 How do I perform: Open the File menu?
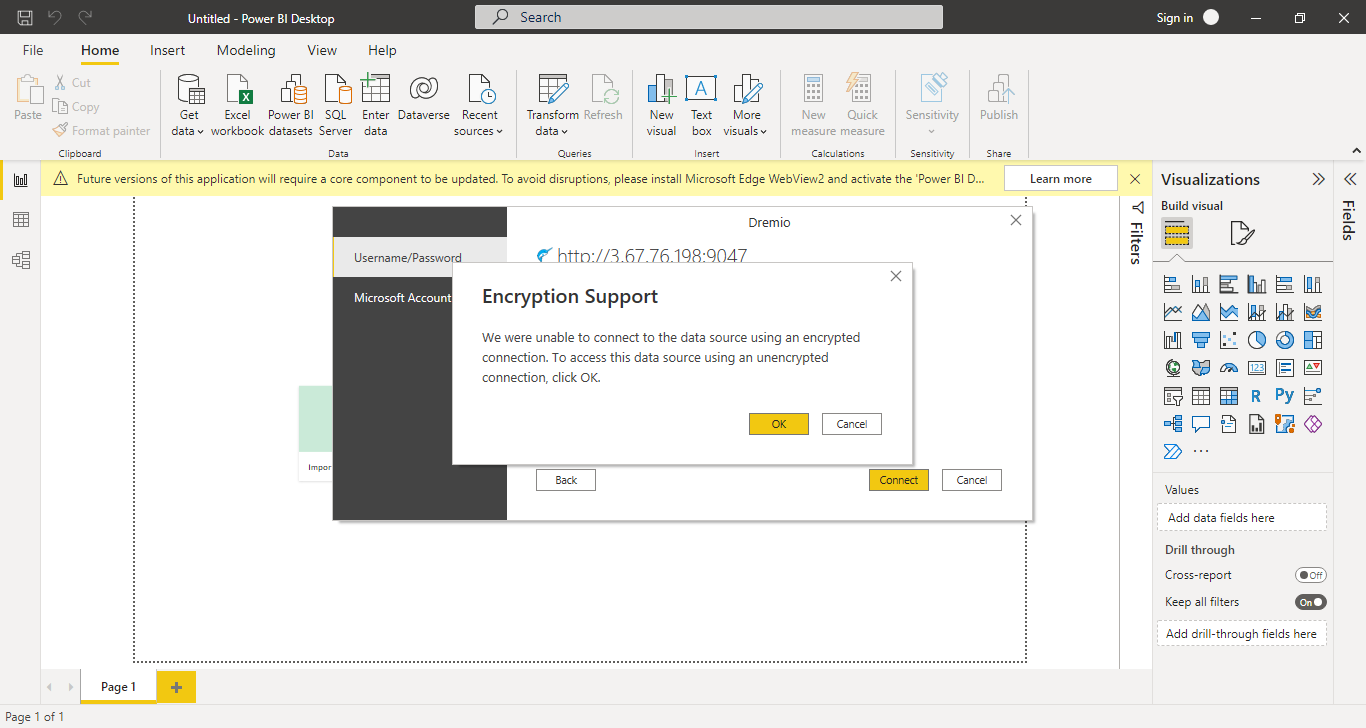coord(33,50)
